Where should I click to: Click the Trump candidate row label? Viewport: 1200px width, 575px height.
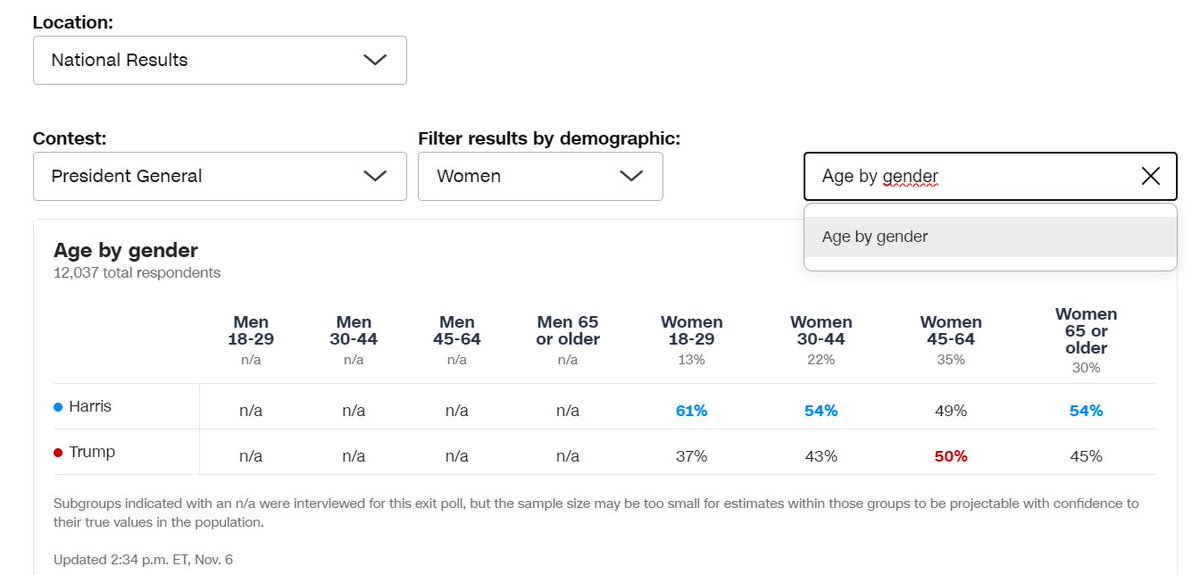pyautogui.click(x=92, y=452)
